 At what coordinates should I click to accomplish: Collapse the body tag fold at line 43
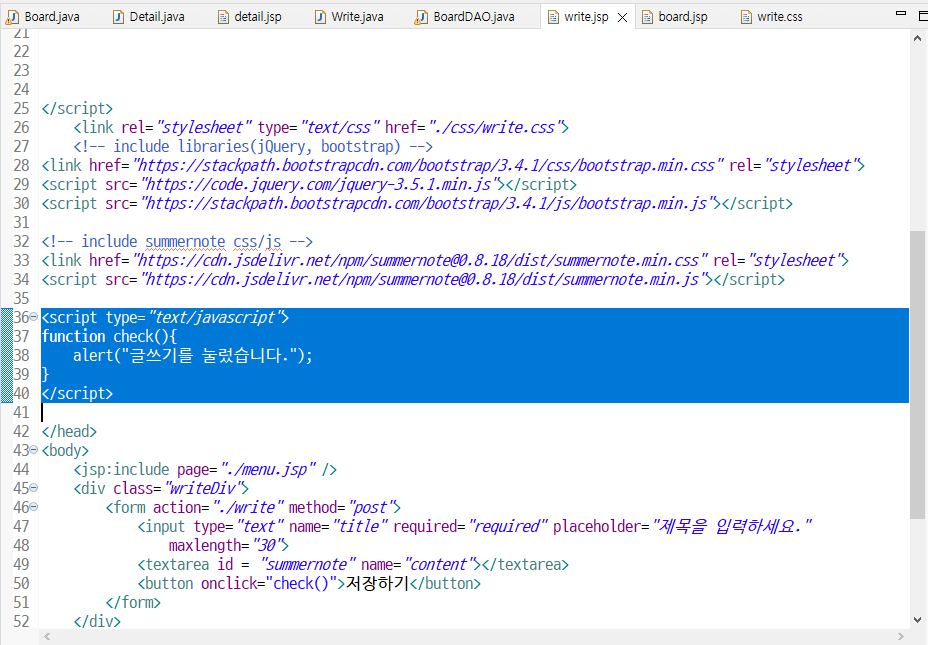tap(34, 450)
